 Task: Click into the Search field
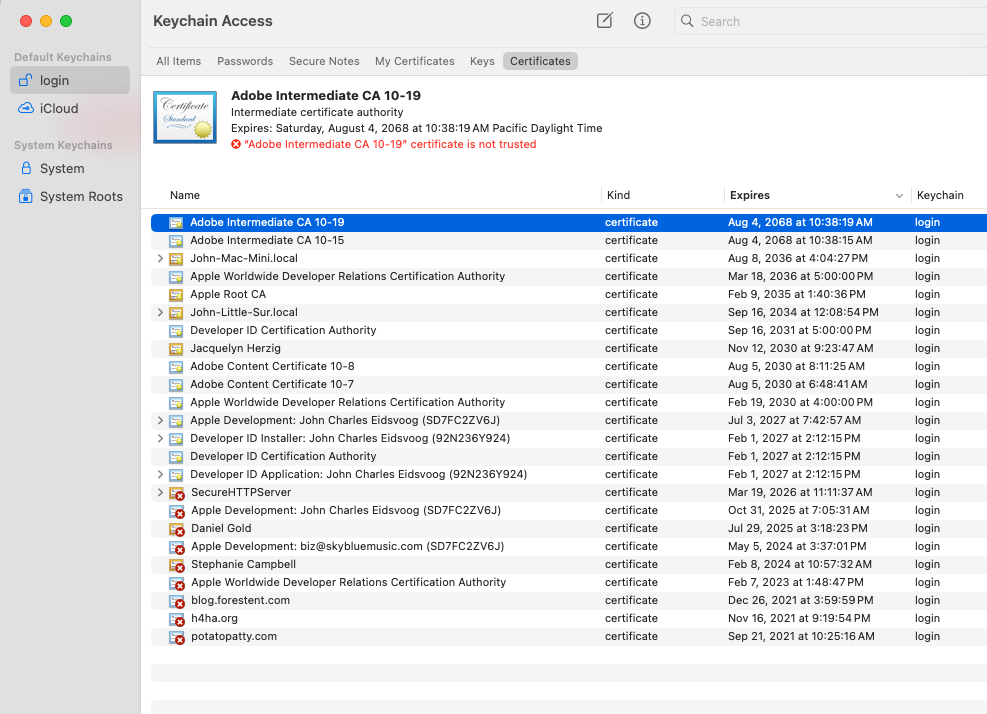(x=831, y=21)
